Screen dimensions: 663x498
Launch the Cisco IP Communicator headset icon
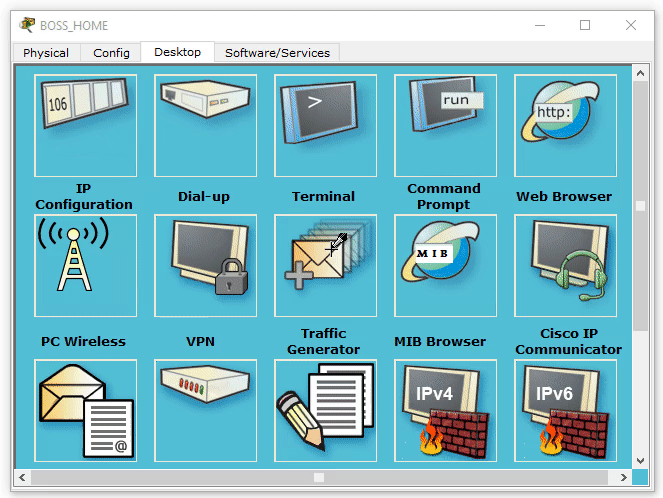tap(565, 265)
